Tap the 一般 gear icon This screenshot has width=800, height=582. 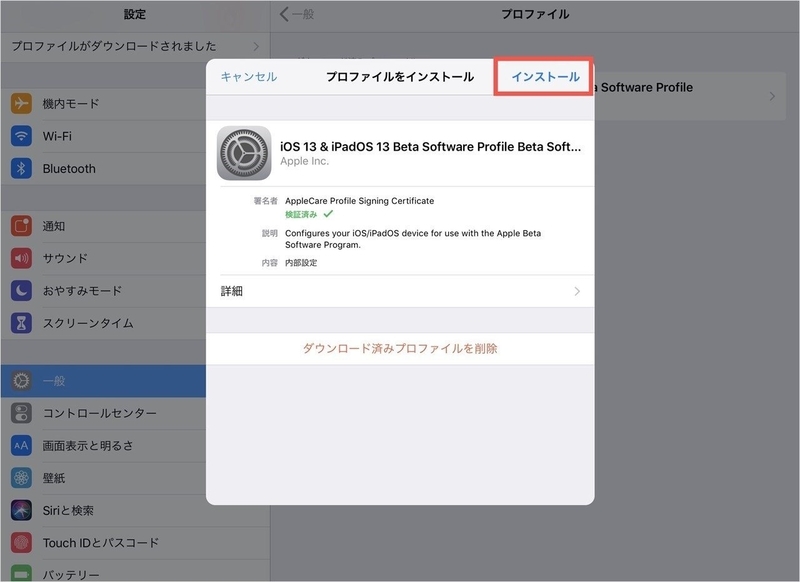click(21, 381)
